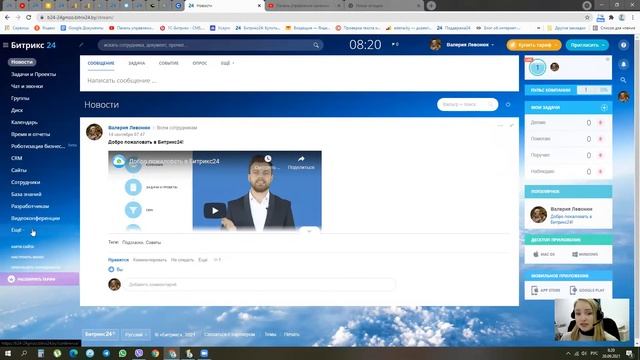640x360 pixels.
Task: Open notifications bell in right sidebar
Action: pyautogui.click(x=623, y=64)
